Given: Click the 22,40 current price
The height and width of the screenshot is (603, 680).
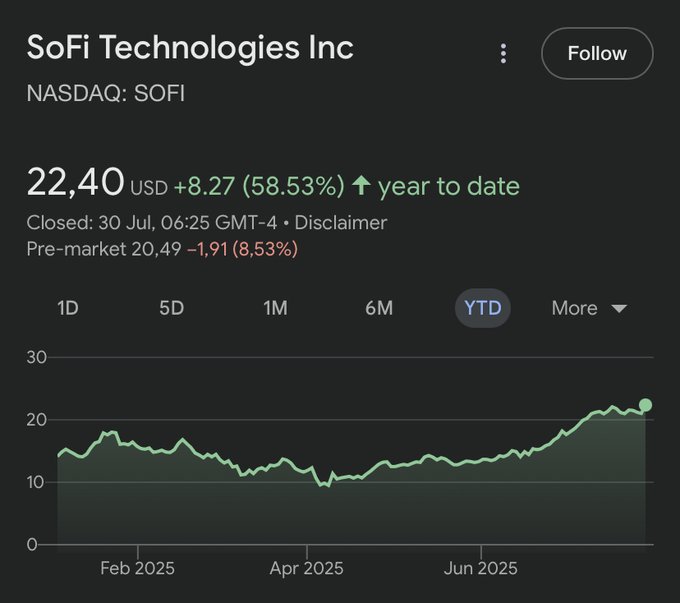Looking at the screenshot, I should coord(75,183).
